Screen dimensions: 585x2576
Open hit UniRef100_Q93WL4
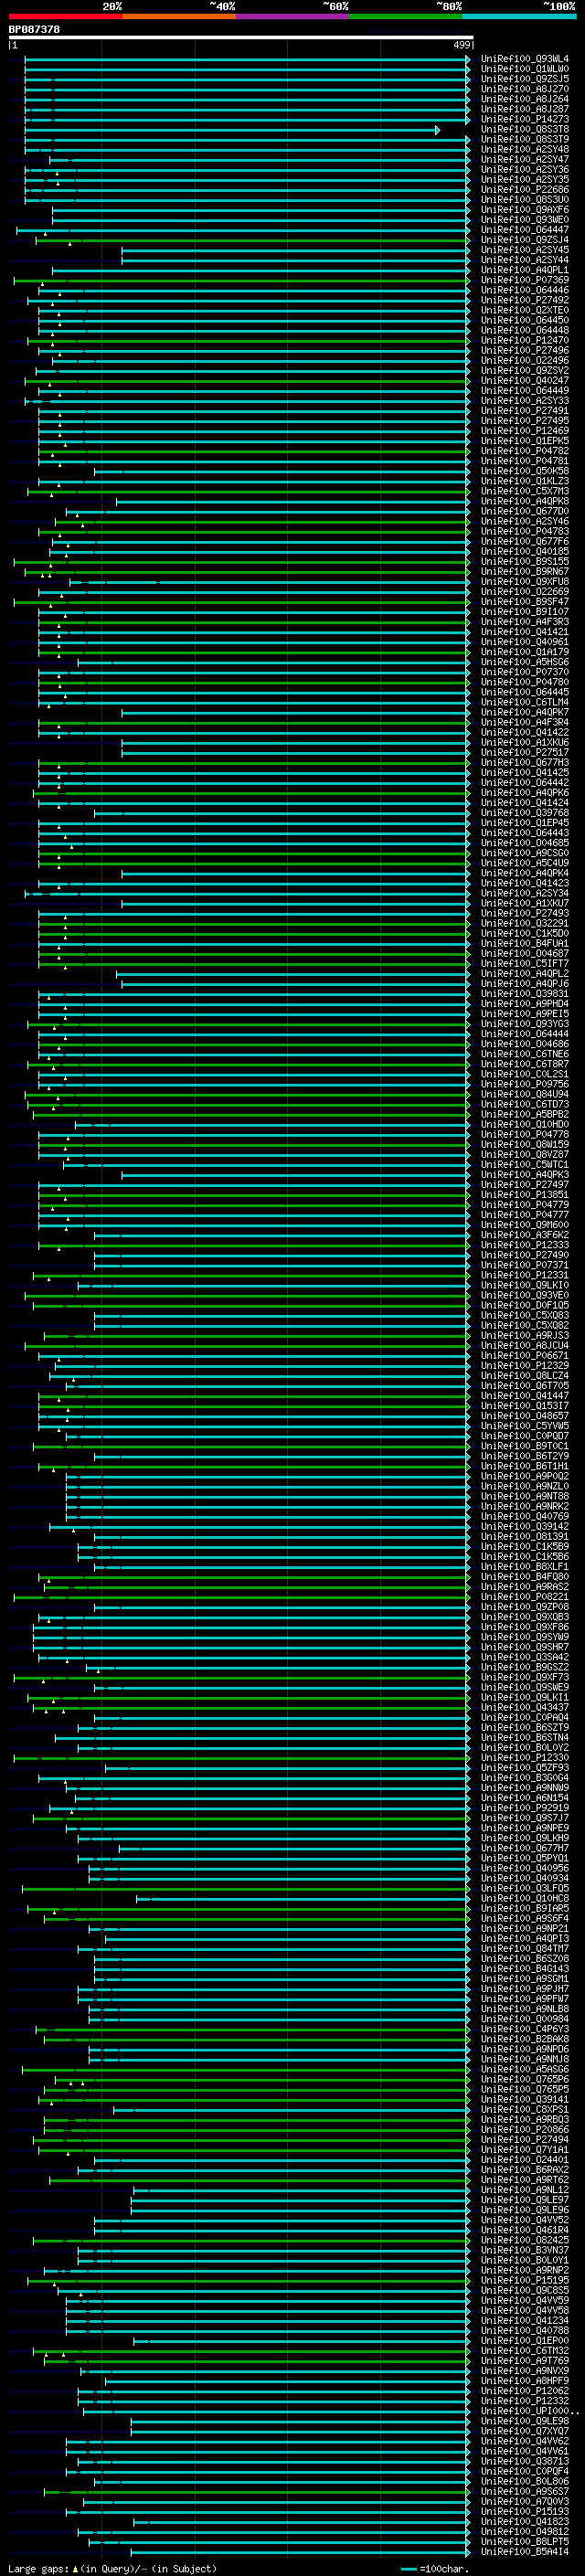(525, 59)
